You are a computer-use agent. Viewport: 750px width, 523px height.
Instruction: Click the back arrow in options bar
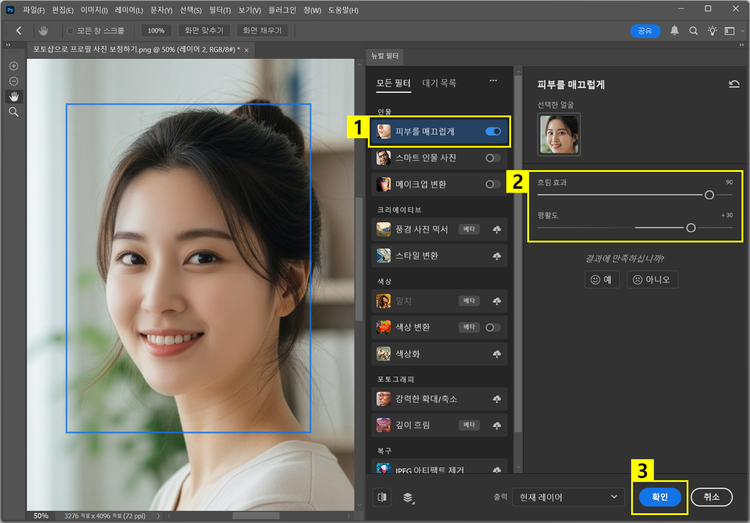(x=18, y=31)
